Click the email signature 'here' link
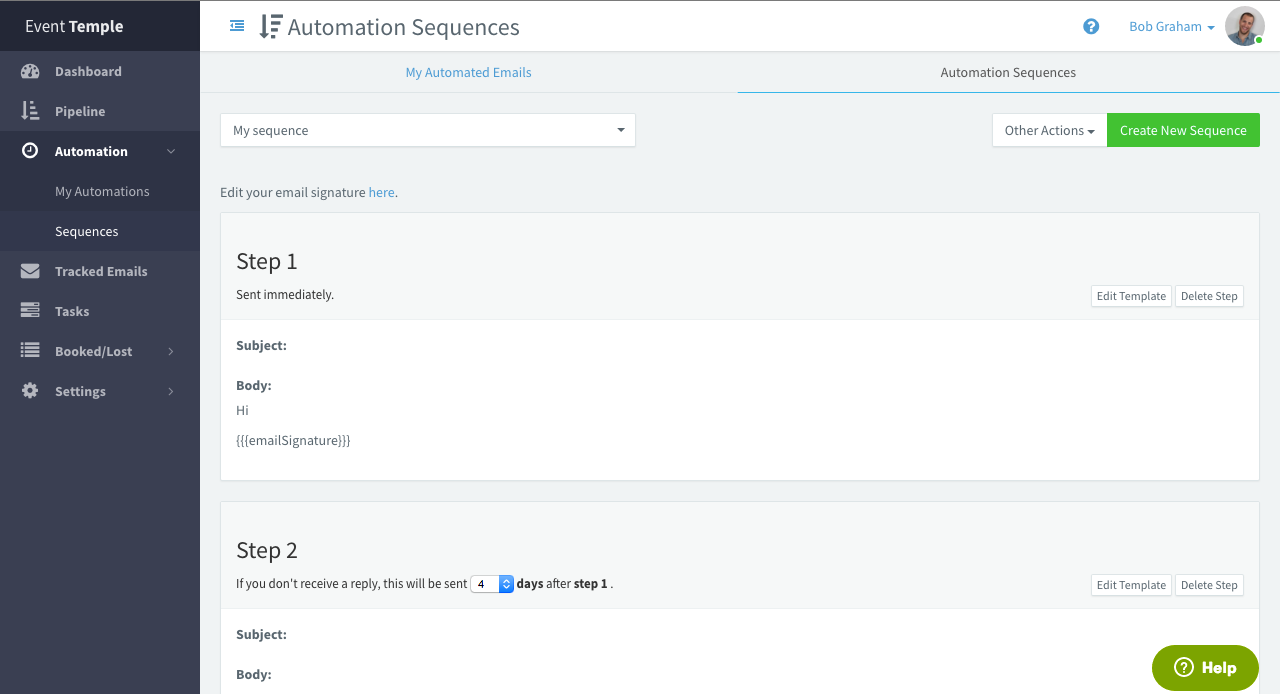1280x694 pixels. point(381,192)
